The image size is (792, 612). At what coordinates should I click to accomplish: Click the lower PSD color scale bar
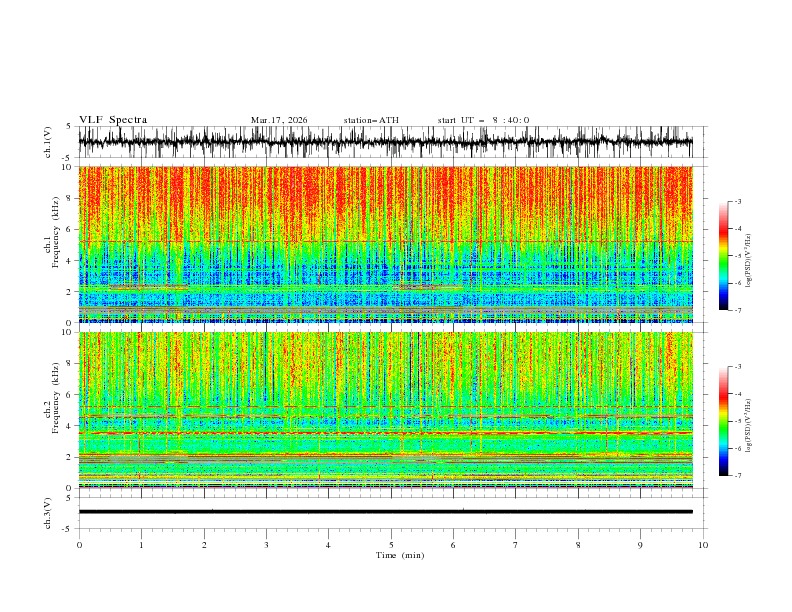[724, 421]
